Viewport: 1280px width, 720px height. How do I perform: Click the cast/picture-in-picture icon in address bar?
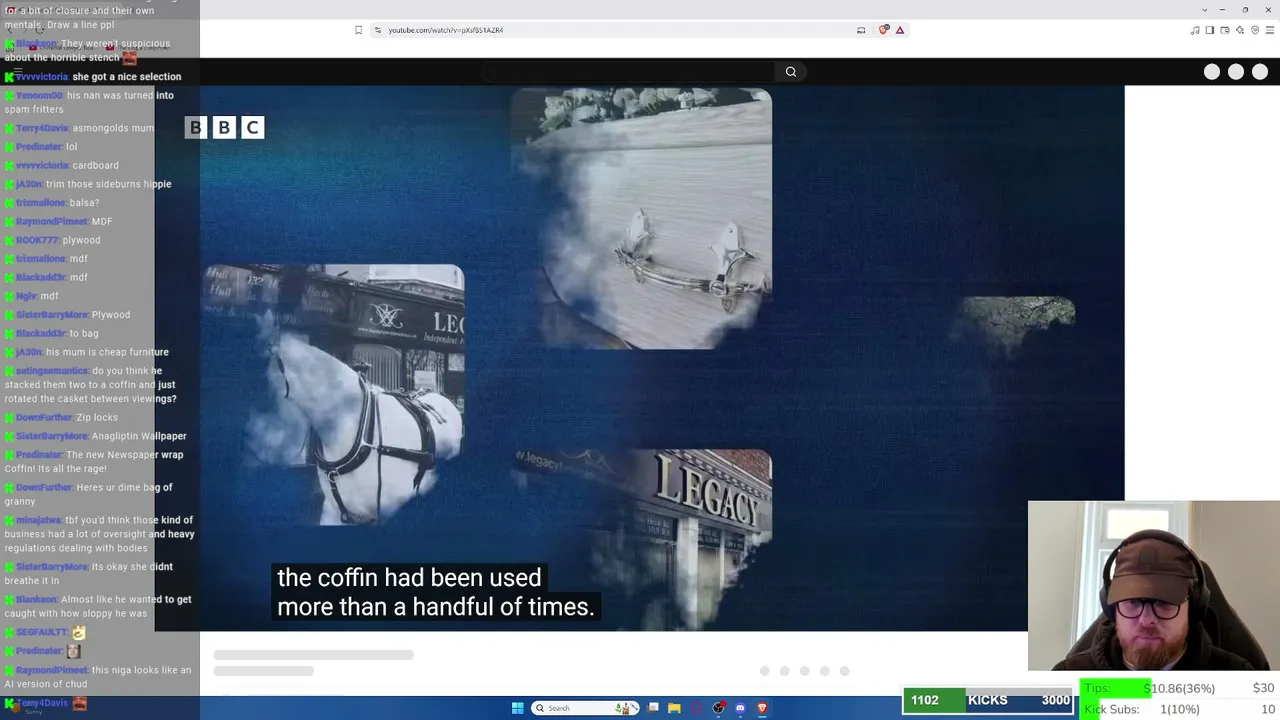tap(861, 30)
